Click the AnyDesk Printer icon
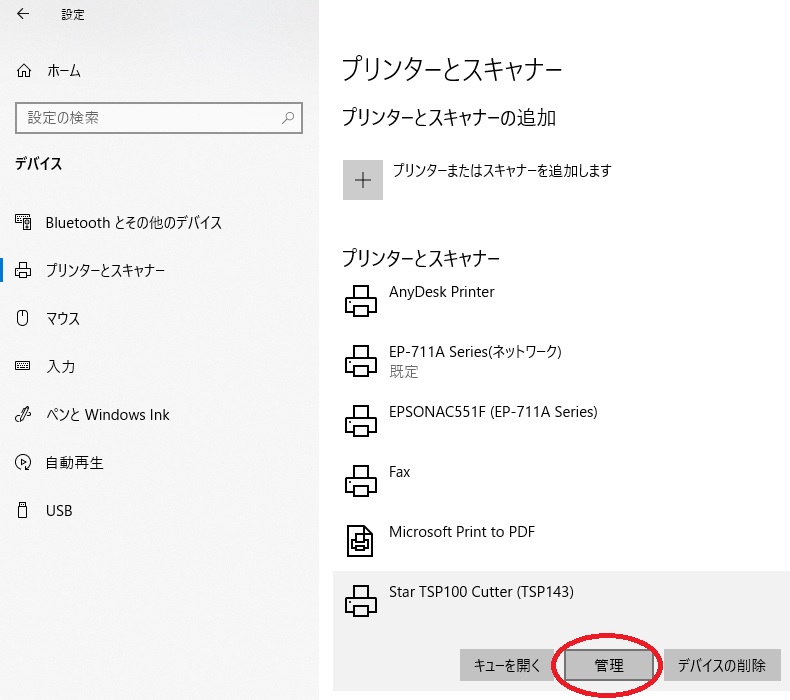 361,301
